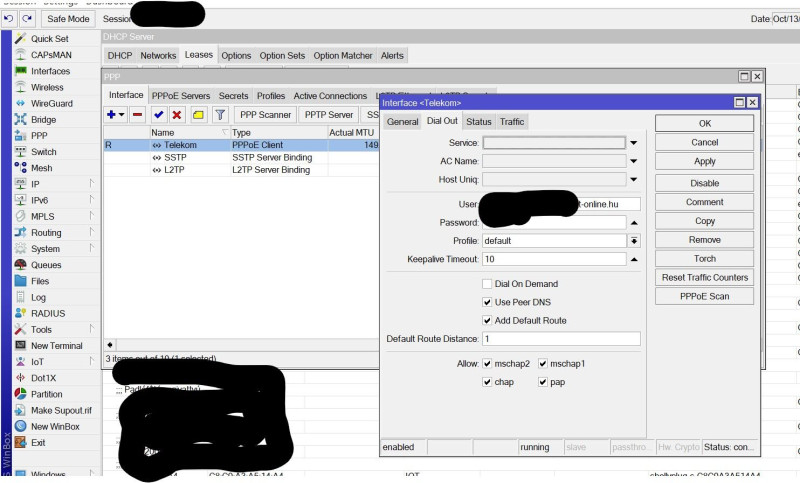Image resolution: width=800 pixels, height=483 pixels.
Task: Open PPPoE Servers tab
Action: [x=181, y=96]
